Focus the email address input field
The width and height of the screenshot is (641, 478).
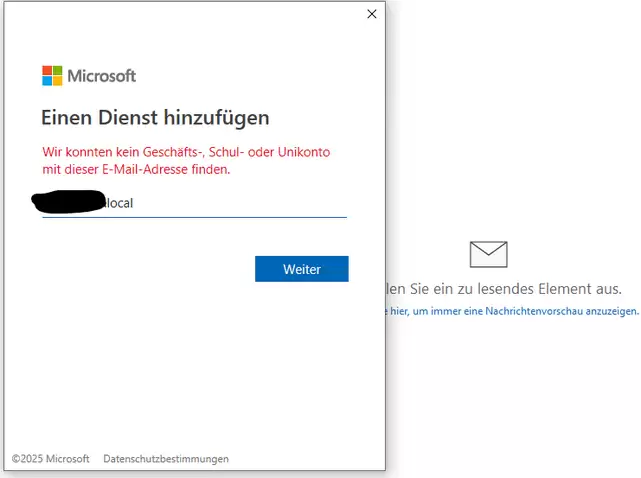(195, 203)
